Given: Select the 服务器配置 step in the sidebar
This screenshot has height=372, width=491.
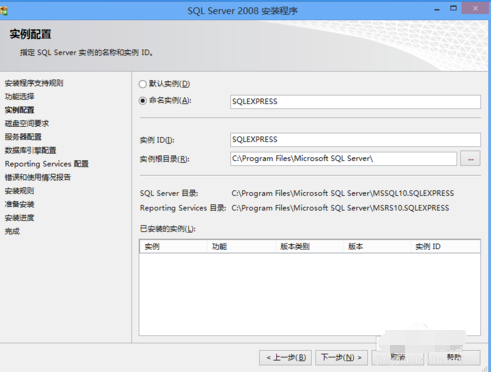Looking at the screenshot, I should tap(23, 137).
